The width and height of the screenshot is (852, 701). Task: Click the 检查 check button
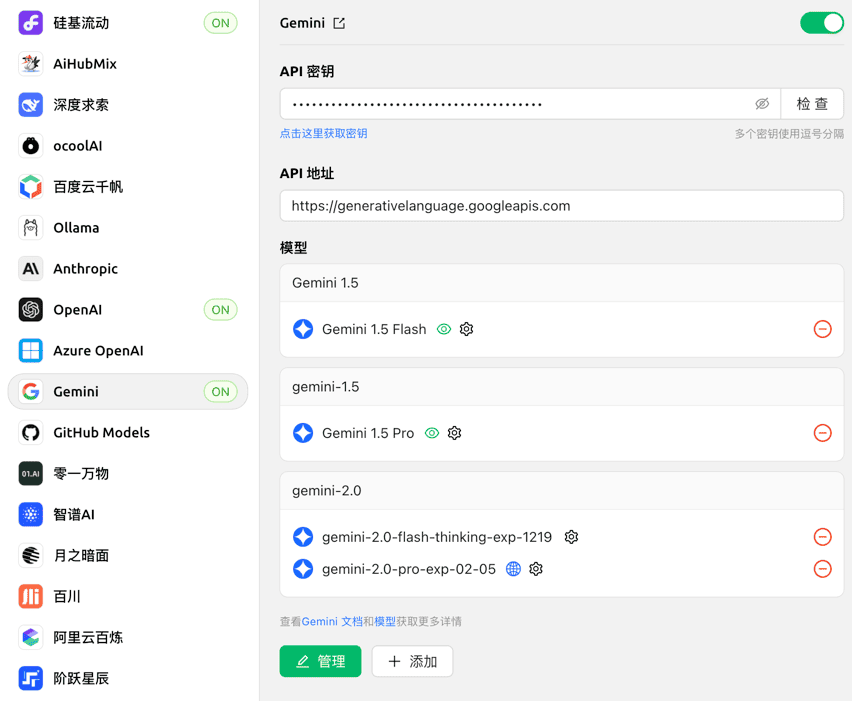coord(812,104)
